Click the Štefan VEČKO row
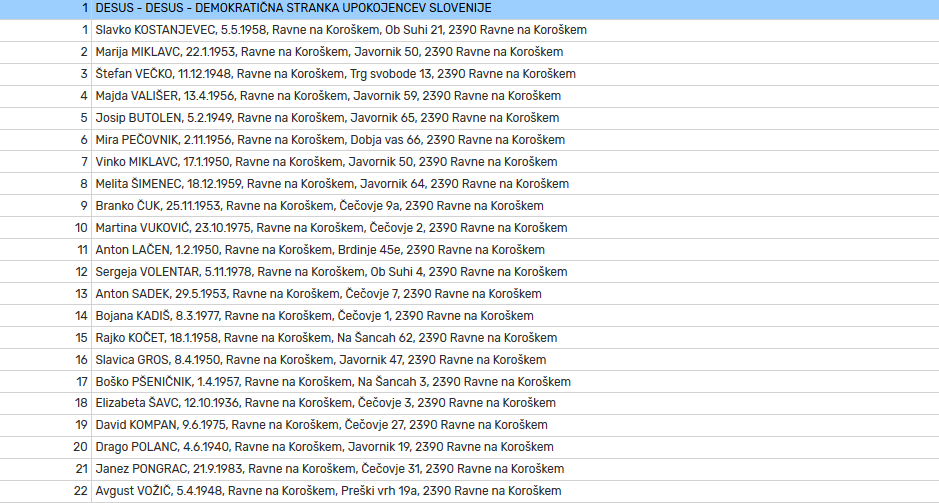The image size is (939, 503). coord(470,74)
